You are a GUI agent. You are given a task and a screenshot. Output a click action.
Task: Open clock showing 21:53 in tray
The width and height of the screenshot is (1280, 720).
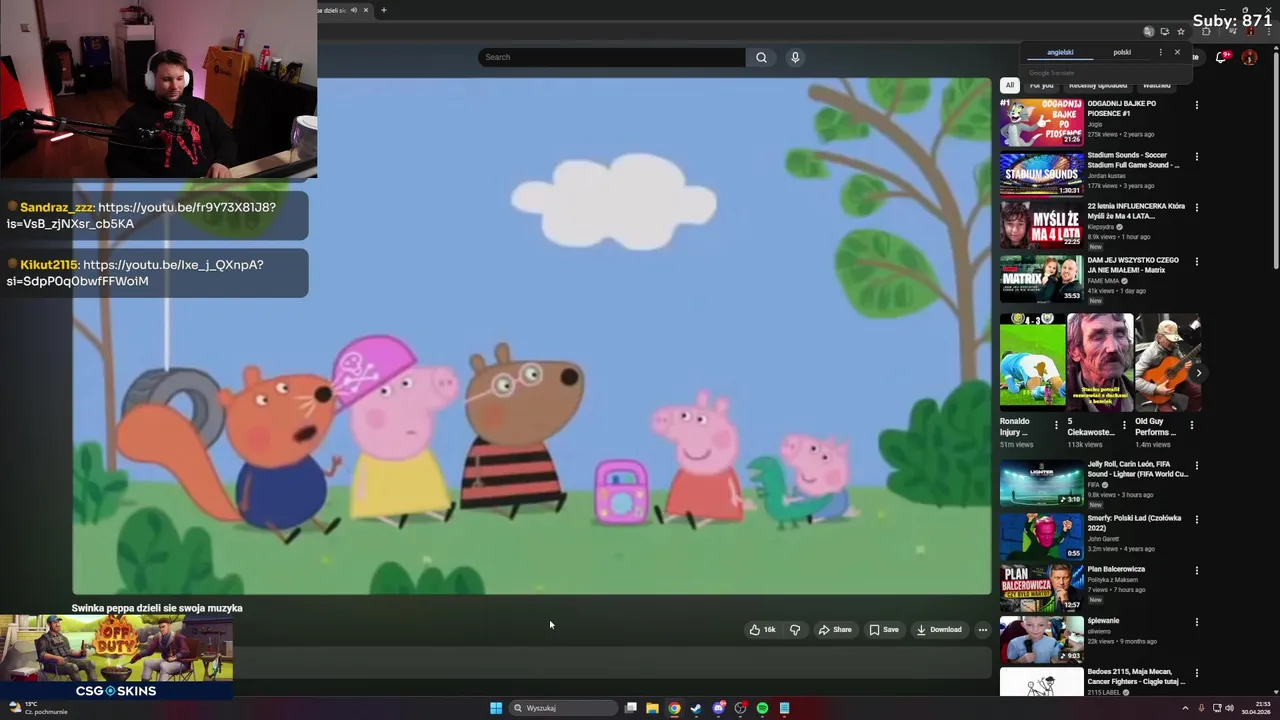[1256, 708]
